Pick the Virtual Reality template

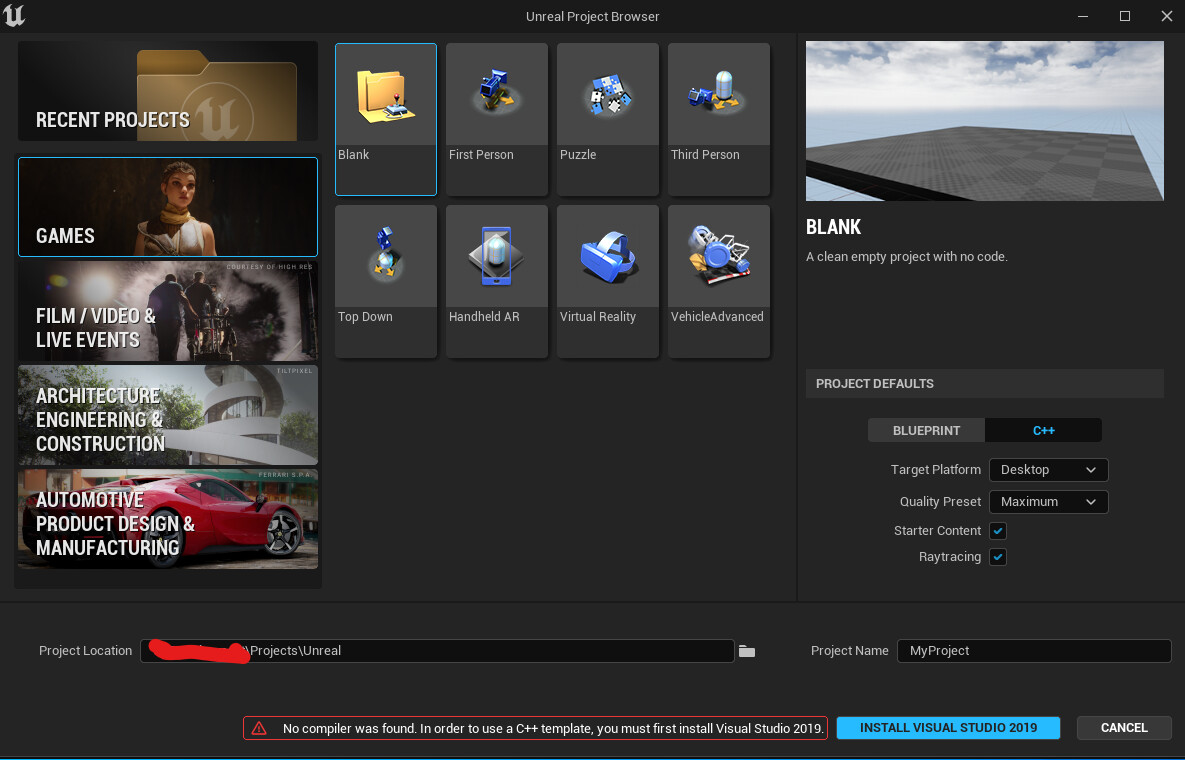[x=608, y=281]
